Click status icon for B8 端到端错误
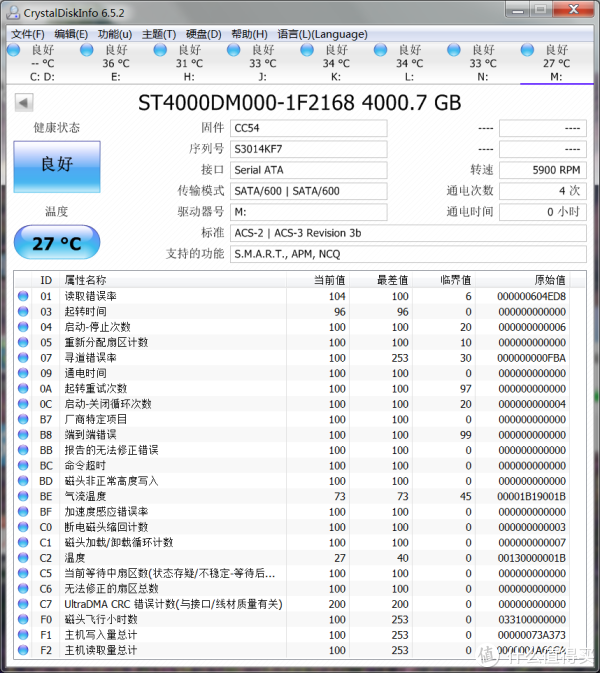The image size is (600, 673). coord(23,435)
